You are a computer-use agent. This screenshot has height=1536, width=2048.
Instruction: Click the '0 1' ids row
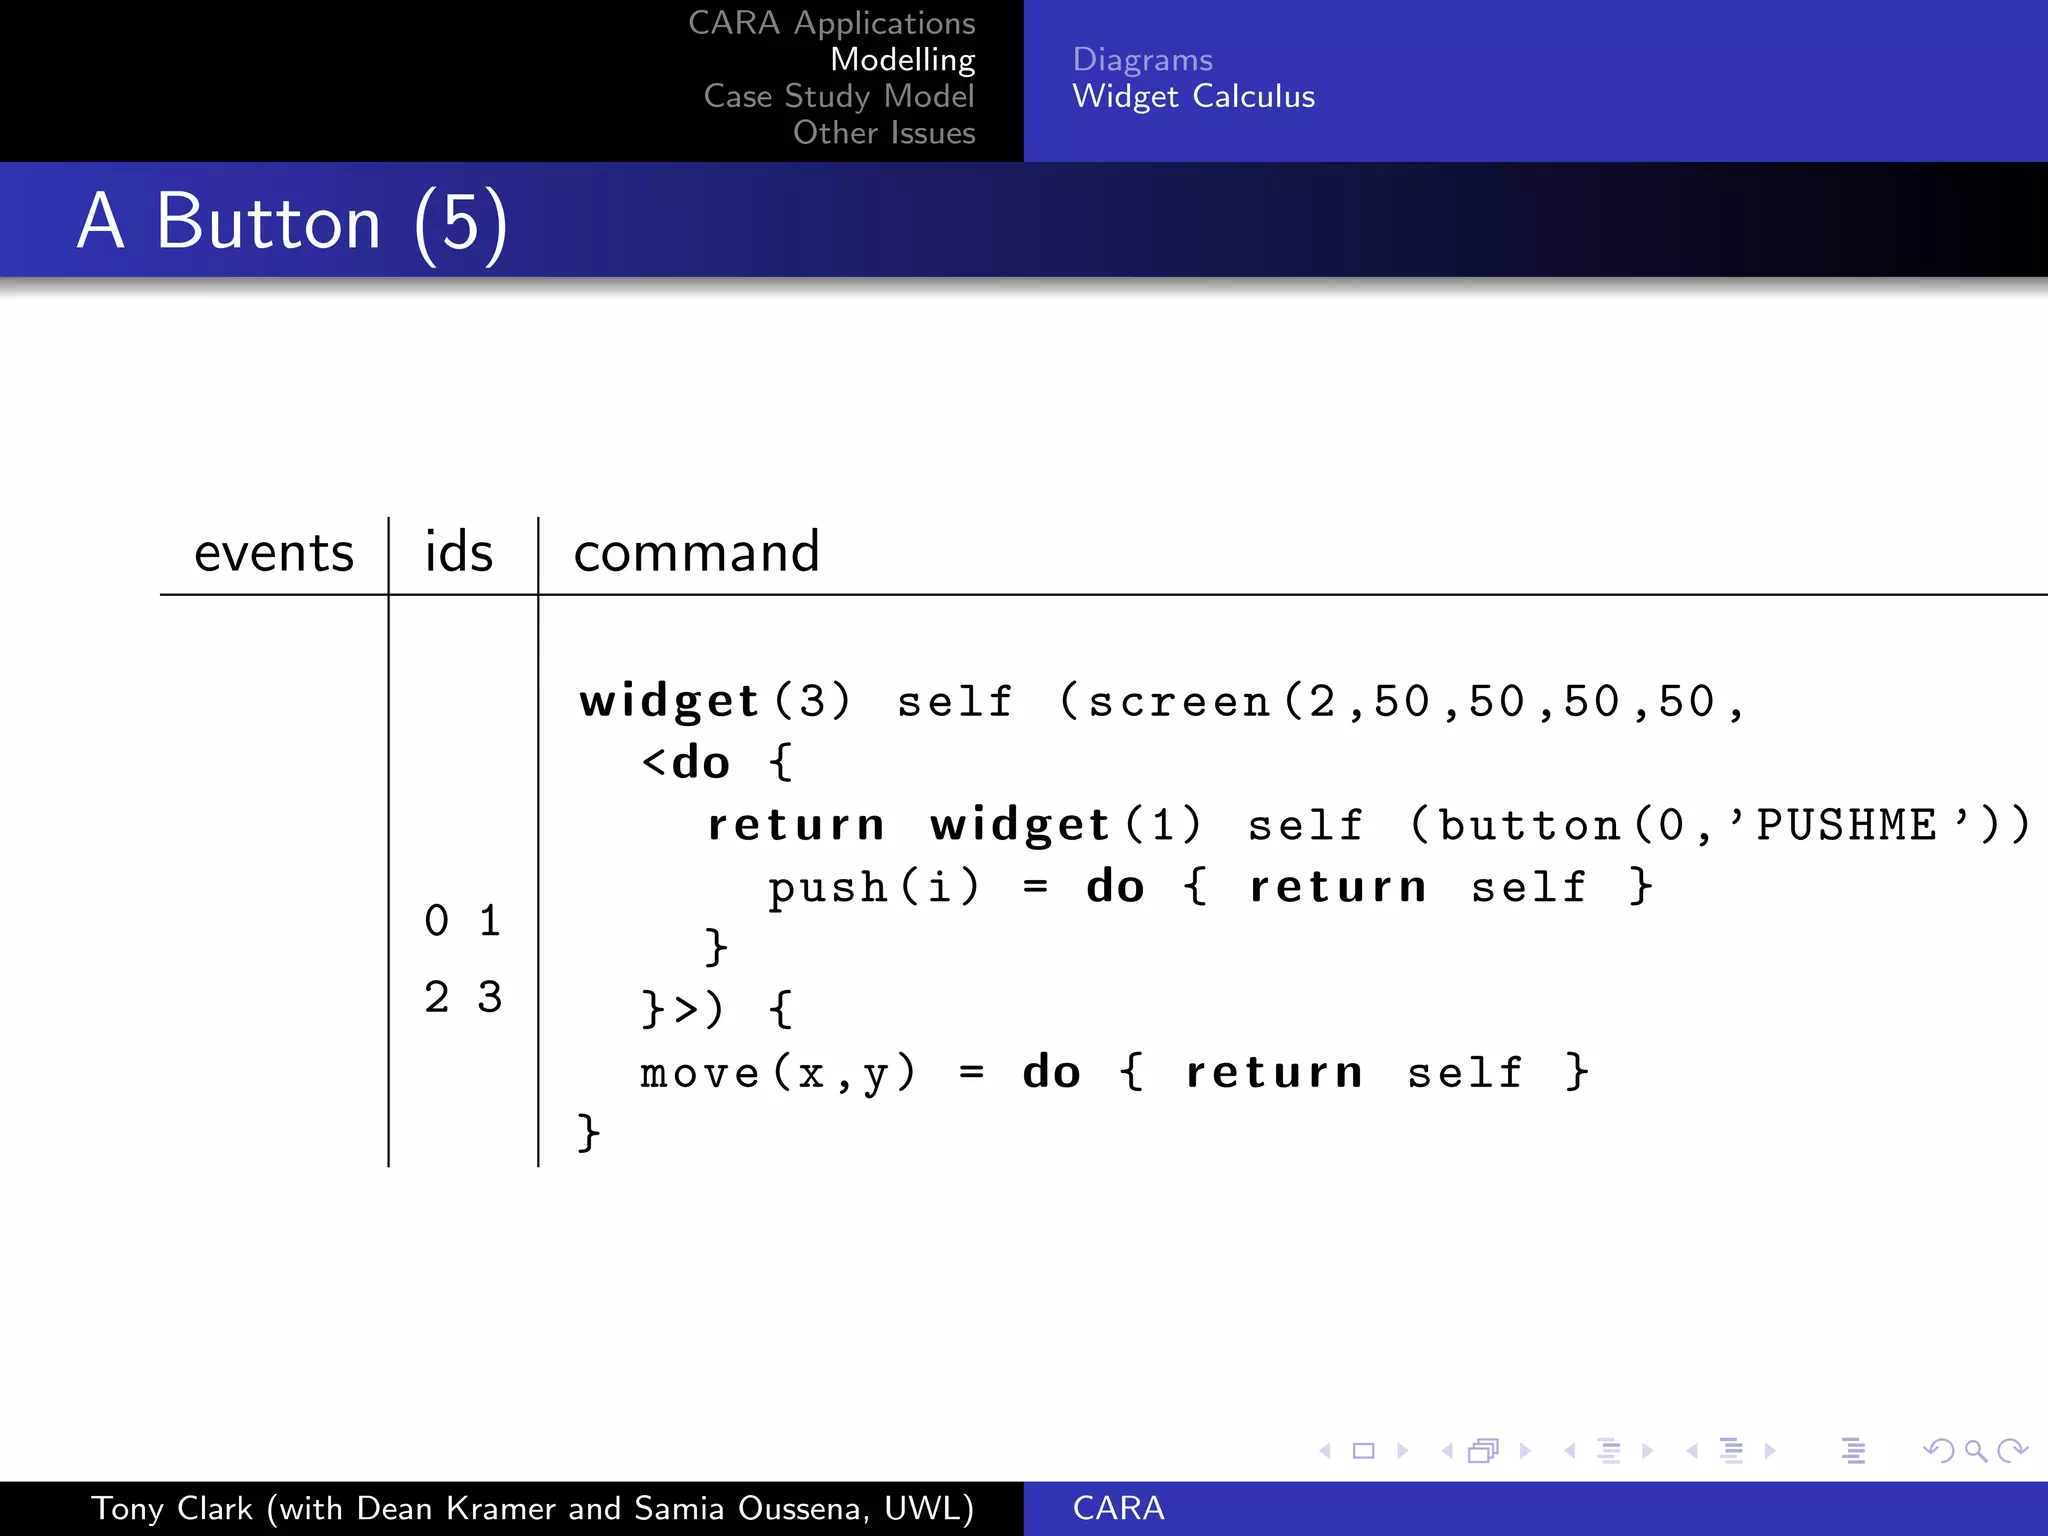tap(462, 921)
